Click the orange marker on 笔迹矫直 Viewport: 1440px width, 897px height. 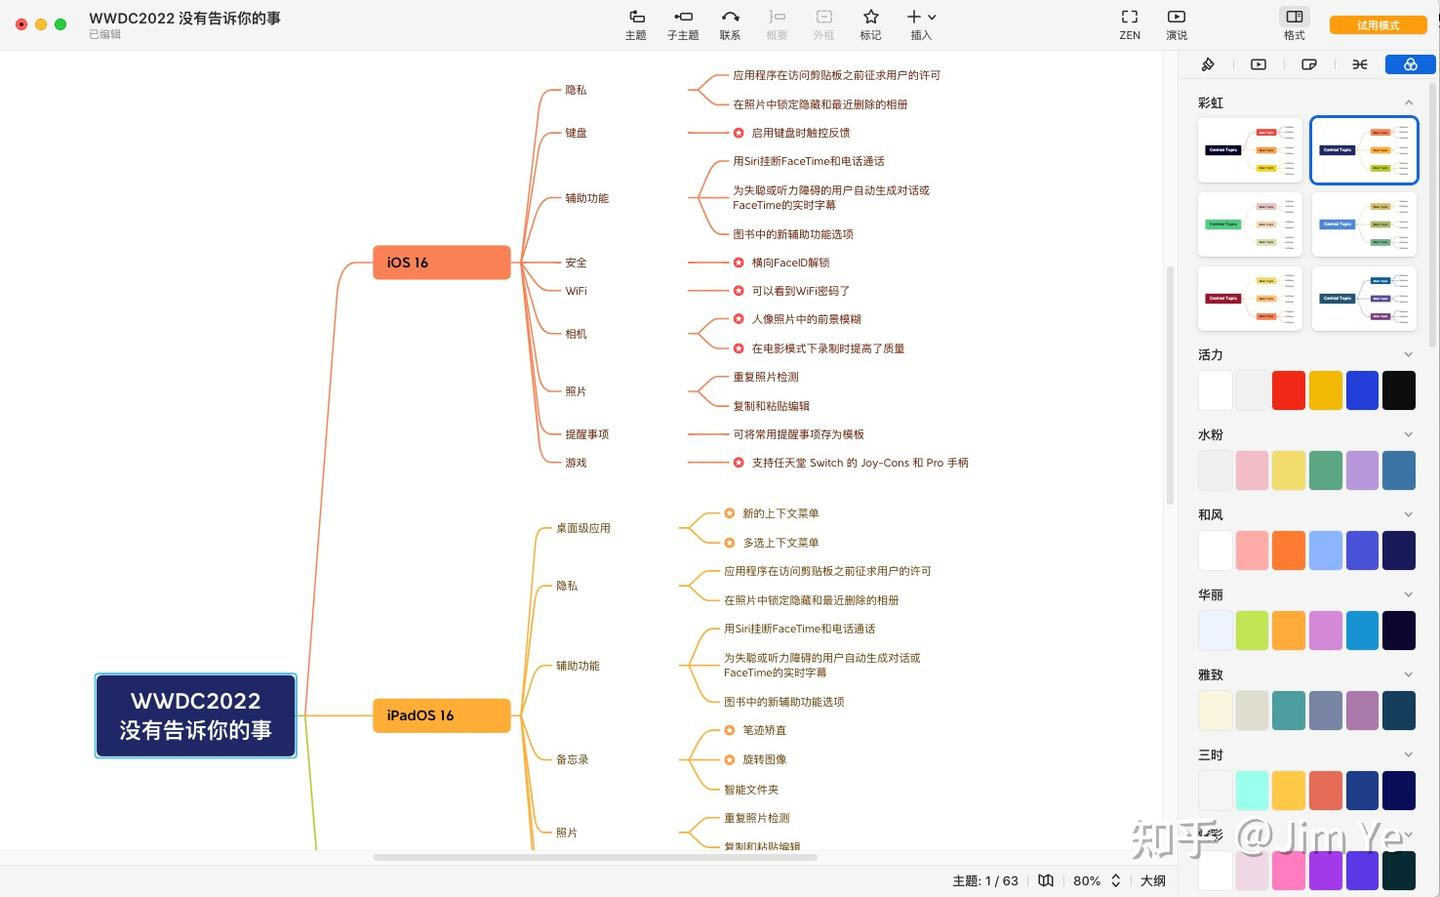(x=730, y=730)
